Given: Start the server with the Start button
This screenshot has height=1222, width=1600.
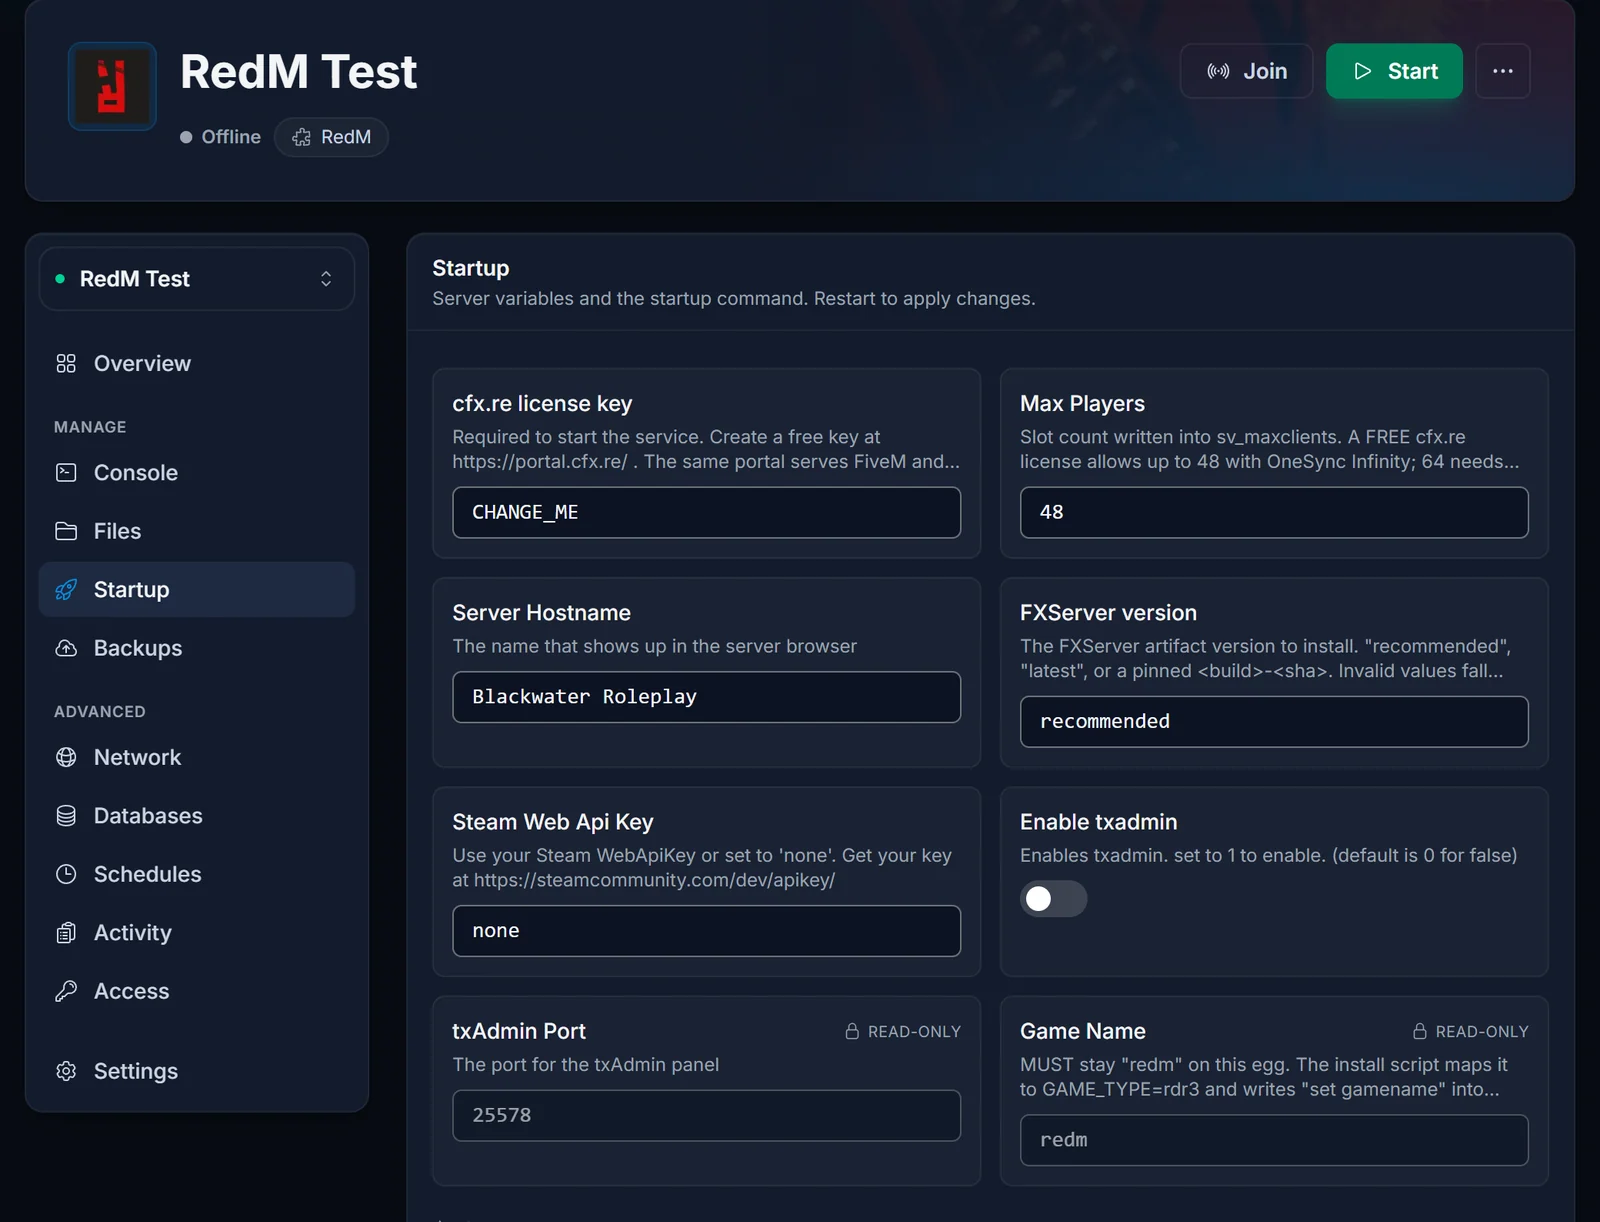Looking at the screenshot, I should 1394,71.
